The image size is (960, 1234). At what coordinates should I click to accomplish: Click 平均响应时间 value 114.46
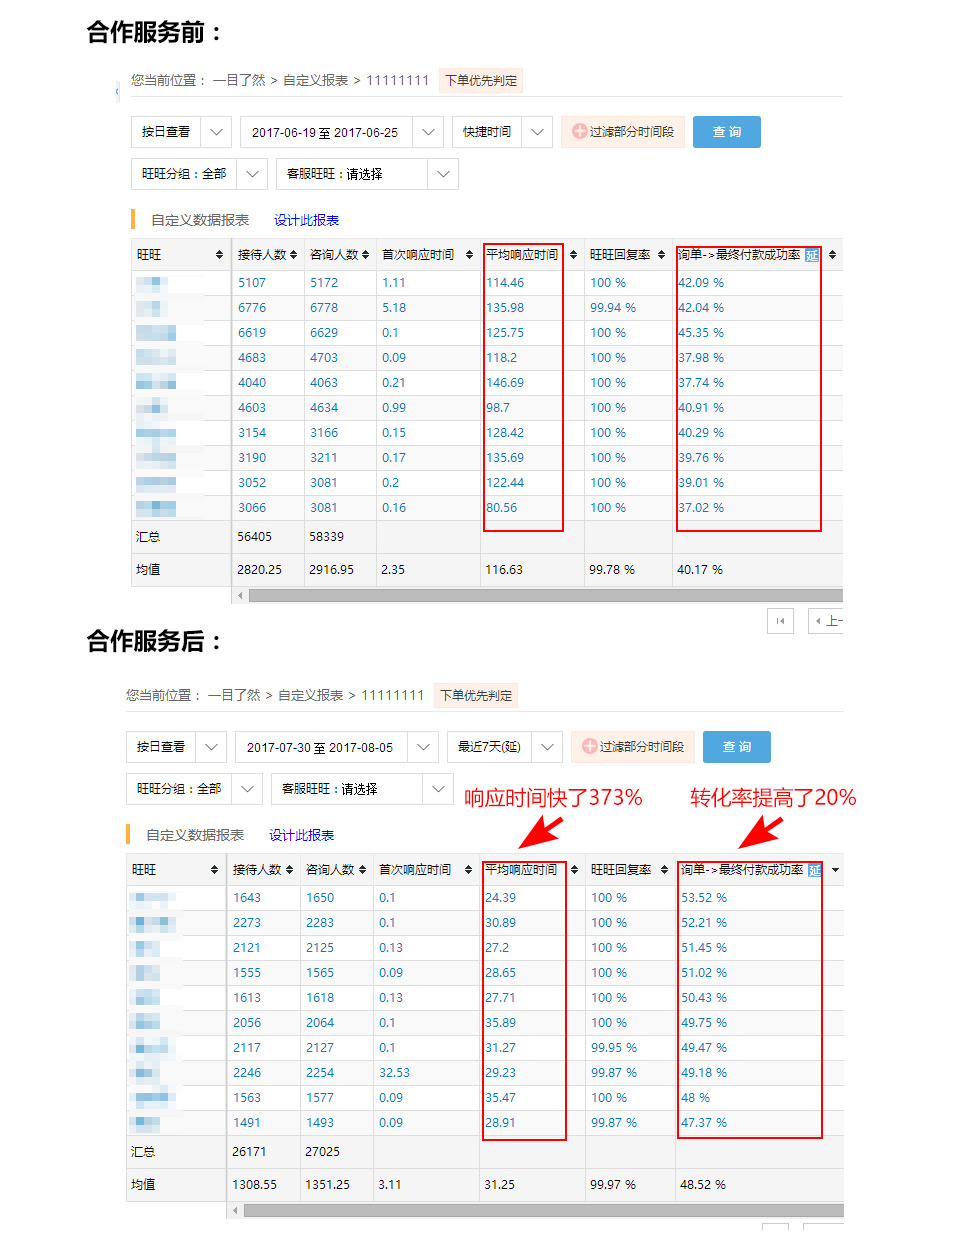coord(505,283)
